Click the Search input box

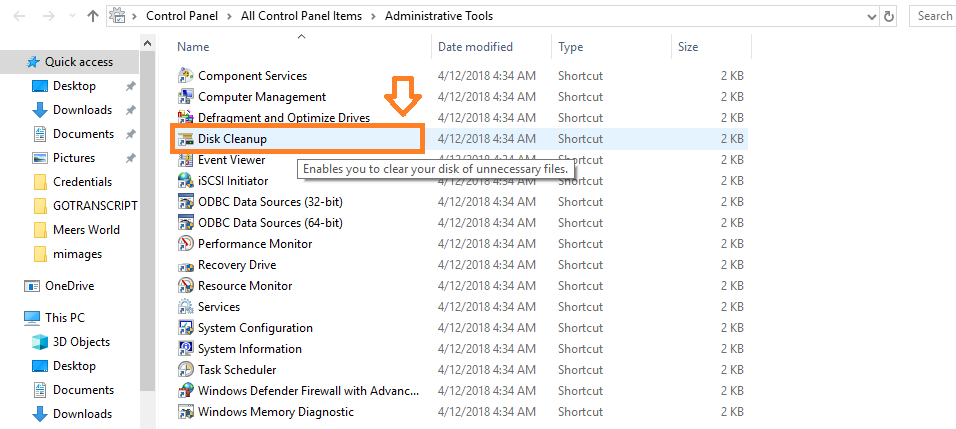pos(933,16)
